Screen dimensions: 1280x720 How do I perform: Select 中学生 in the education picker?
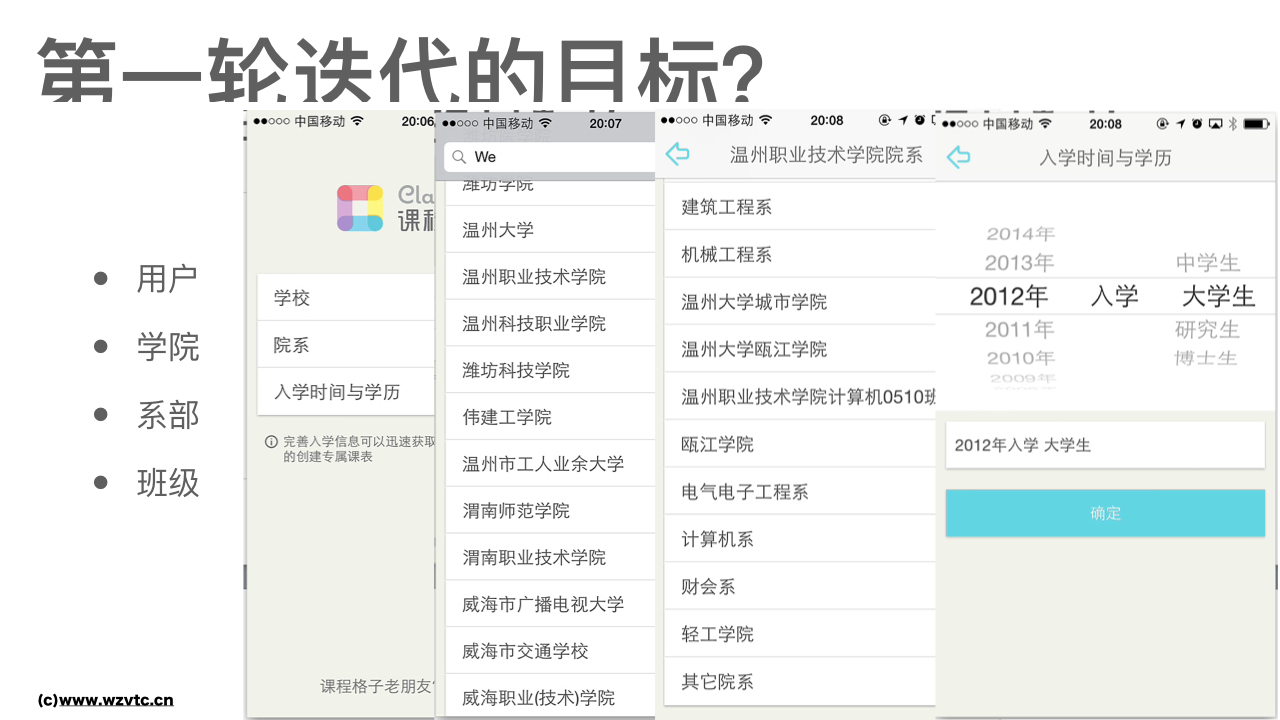(x=1207, y=263)
